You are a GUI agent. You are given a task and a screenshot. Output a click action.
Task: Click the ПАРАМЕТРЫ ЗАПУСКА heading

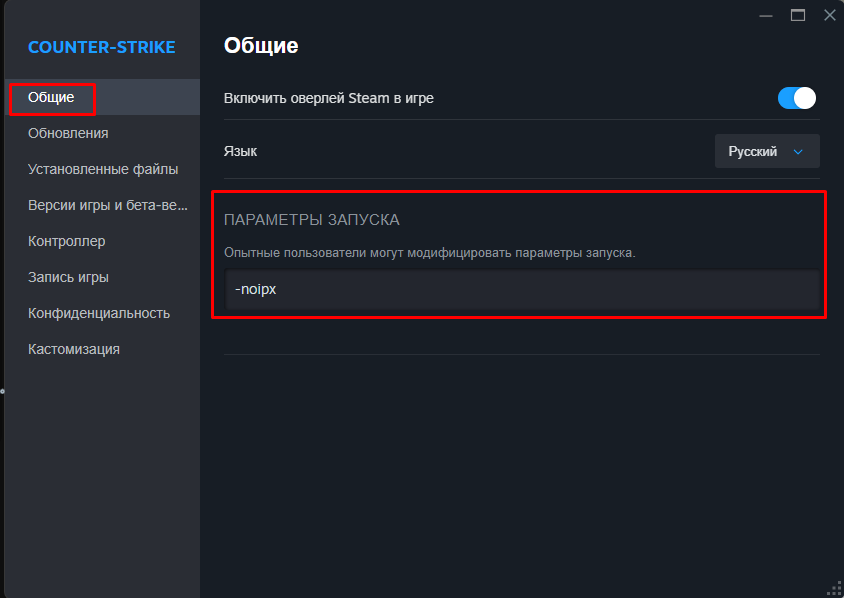point(312,220)
